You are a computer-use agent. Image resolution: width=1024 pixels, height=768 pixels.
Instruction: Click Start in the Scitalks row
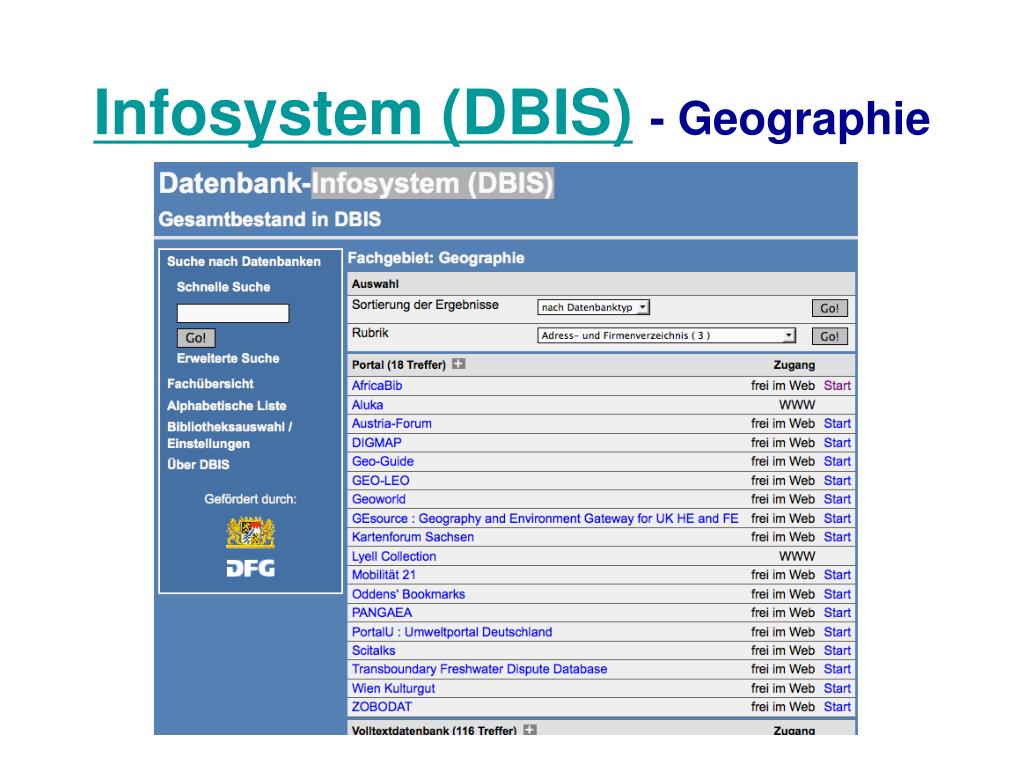pos(837,650)
